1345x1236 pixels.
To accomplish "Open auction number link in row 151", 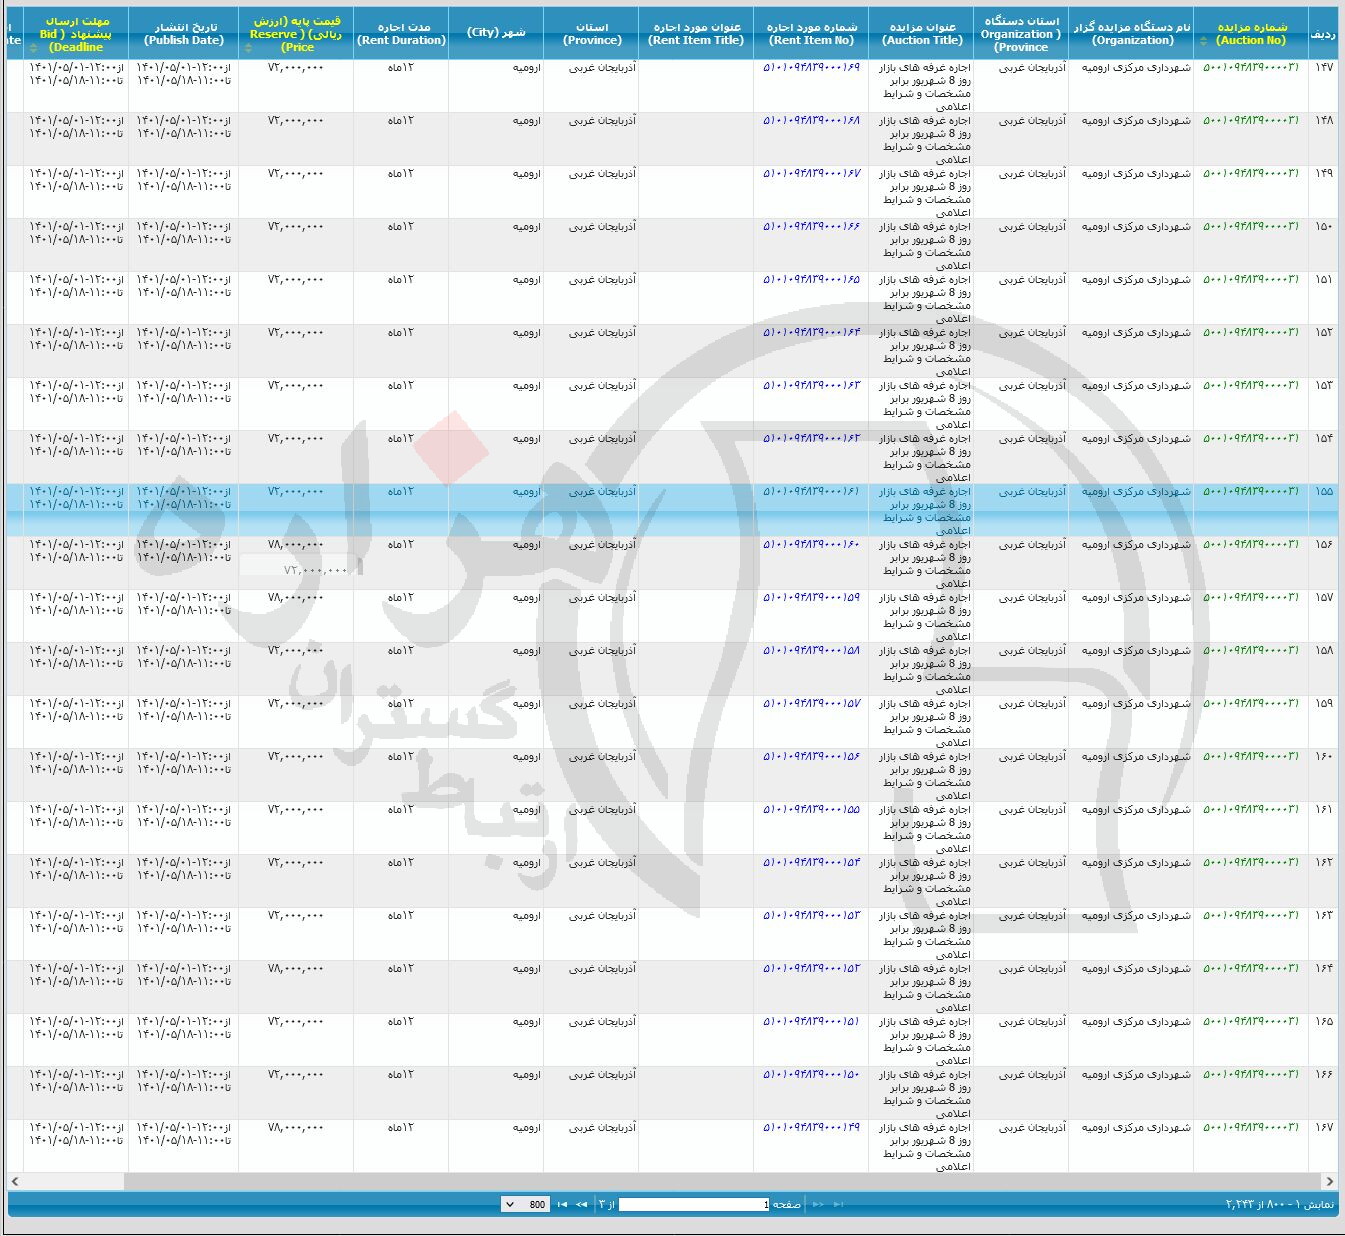I will (x=1250, y=279).
